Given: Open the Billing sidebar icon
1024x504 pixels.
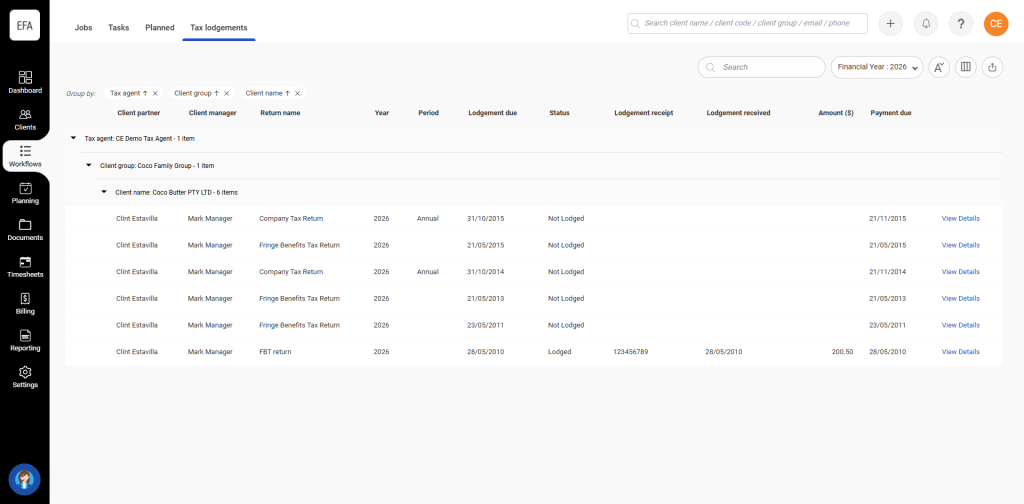Looking at the screenshot, I should [25, 304].
